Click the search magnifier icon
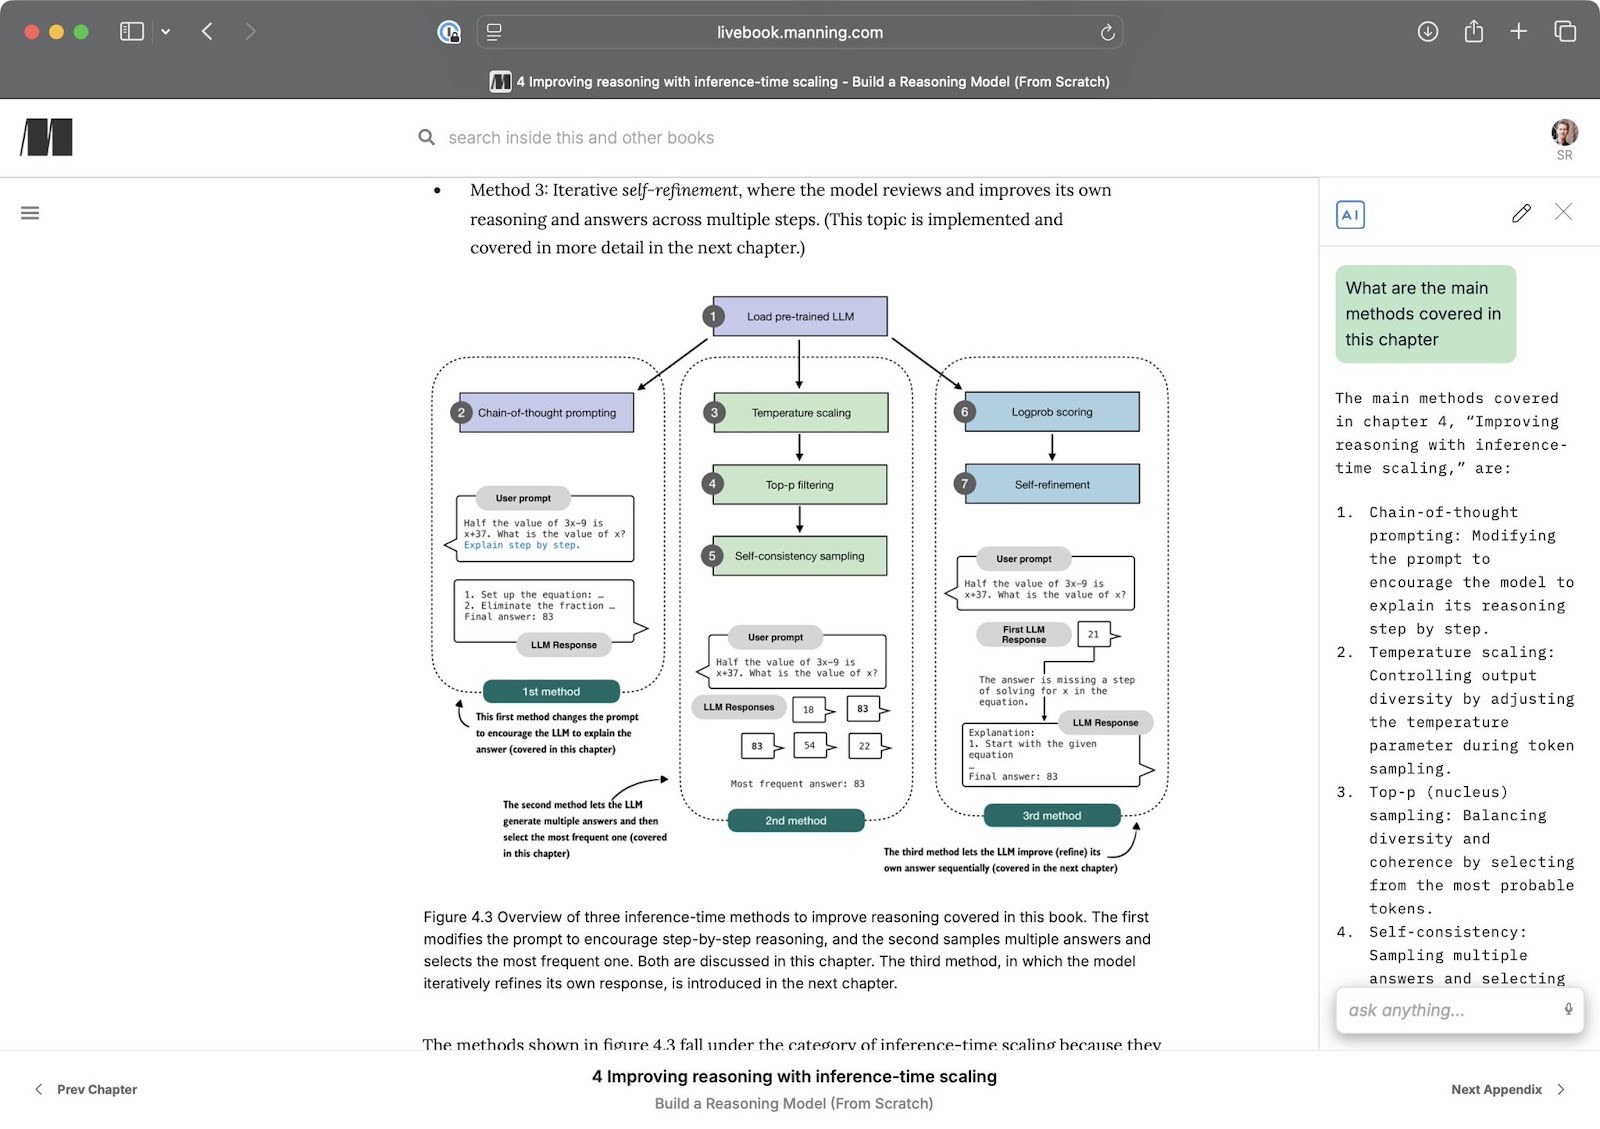This screenshot has width=1600, height=1129. coord(427,137)
